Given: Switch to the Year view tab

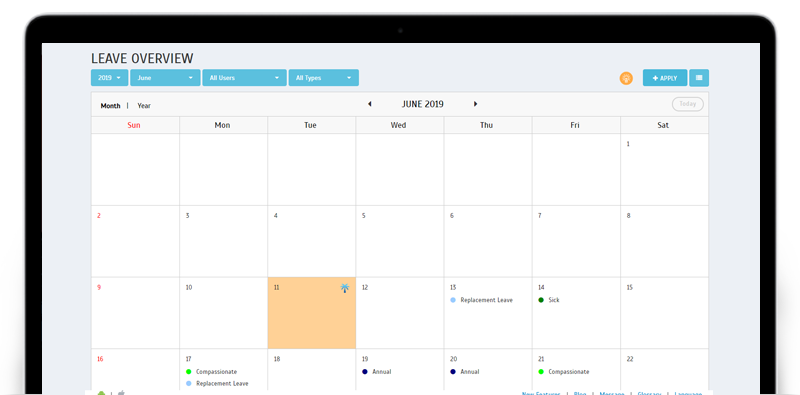Looking at the screenshot, I should 144,106.
